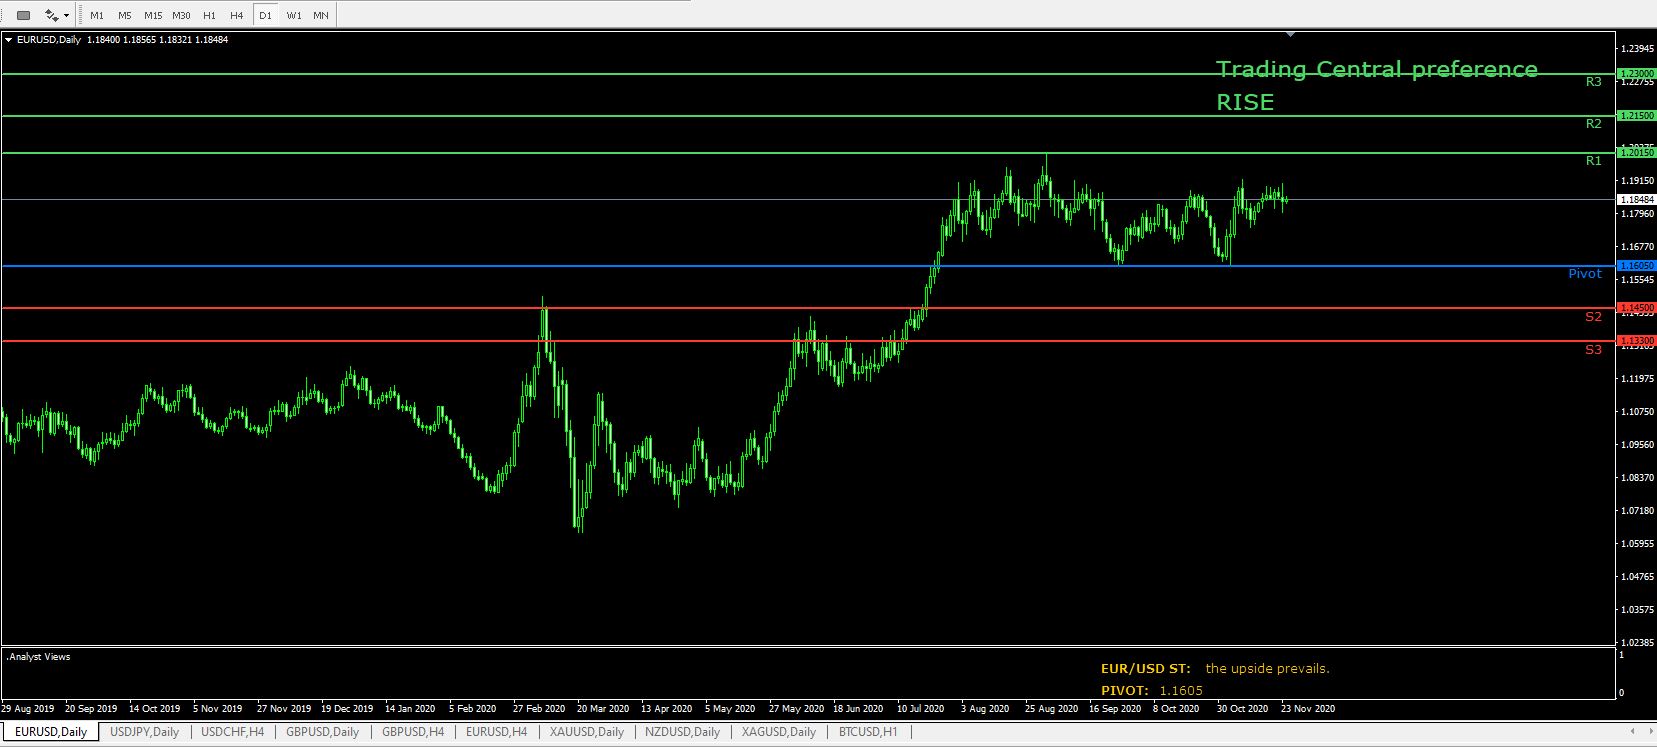The width and height of the screenshot is (1657, 747).
Task: Click the blue Pivot label
Action: [1584, 274]
